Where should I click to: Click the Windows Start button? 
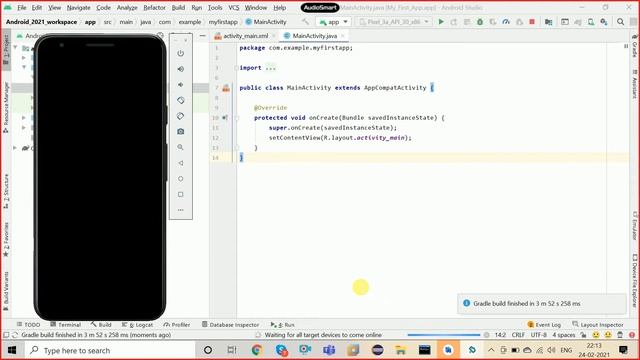[12, 350]
